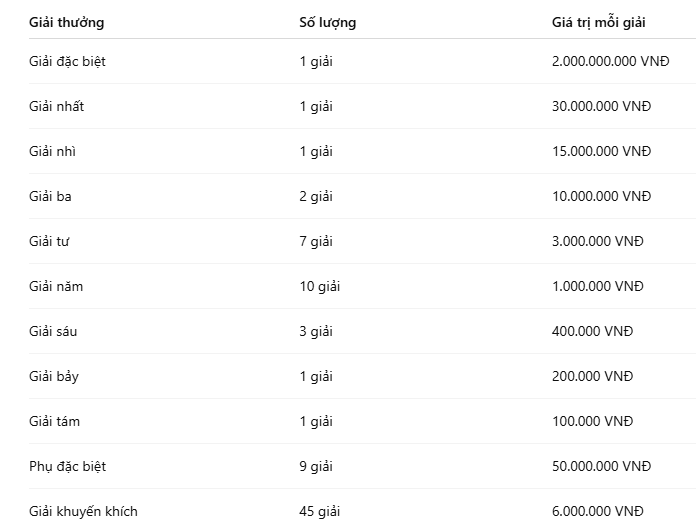
Task: Click the Giá trị mỗi giải header
Action: click(598, 22)
